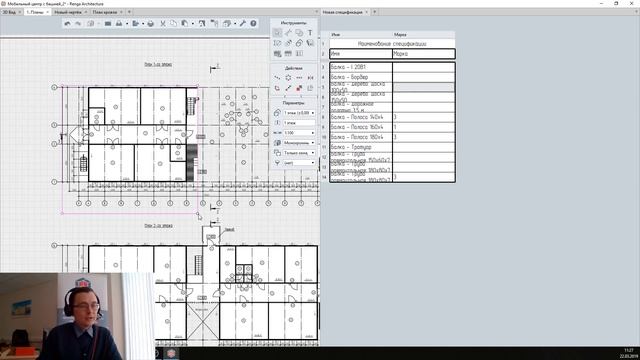
Task: Open the Settings wrench icon
Action: pos(242,24)
